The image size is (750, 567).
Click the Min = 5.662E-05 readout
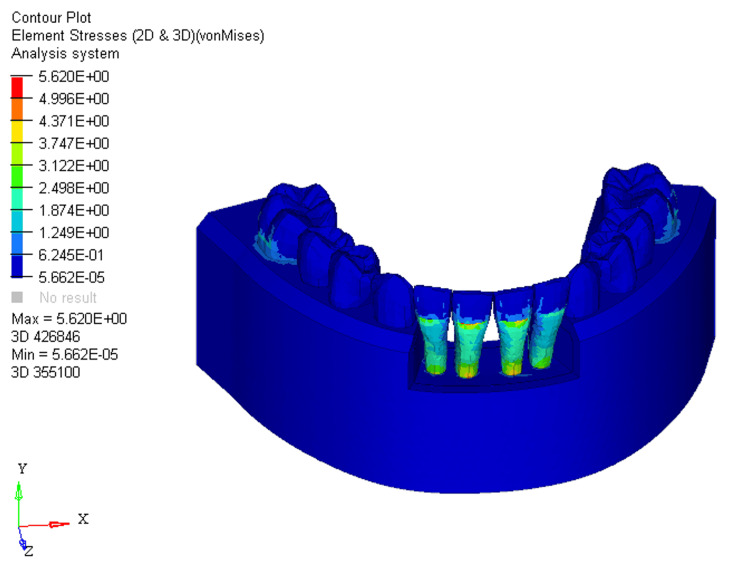click(x=65, y=355)
